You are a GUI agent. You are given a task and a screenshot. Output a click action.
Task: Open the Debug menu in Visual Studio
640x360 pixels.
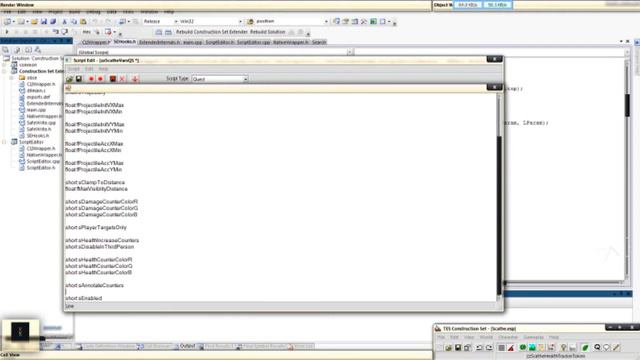pos(93,12)
